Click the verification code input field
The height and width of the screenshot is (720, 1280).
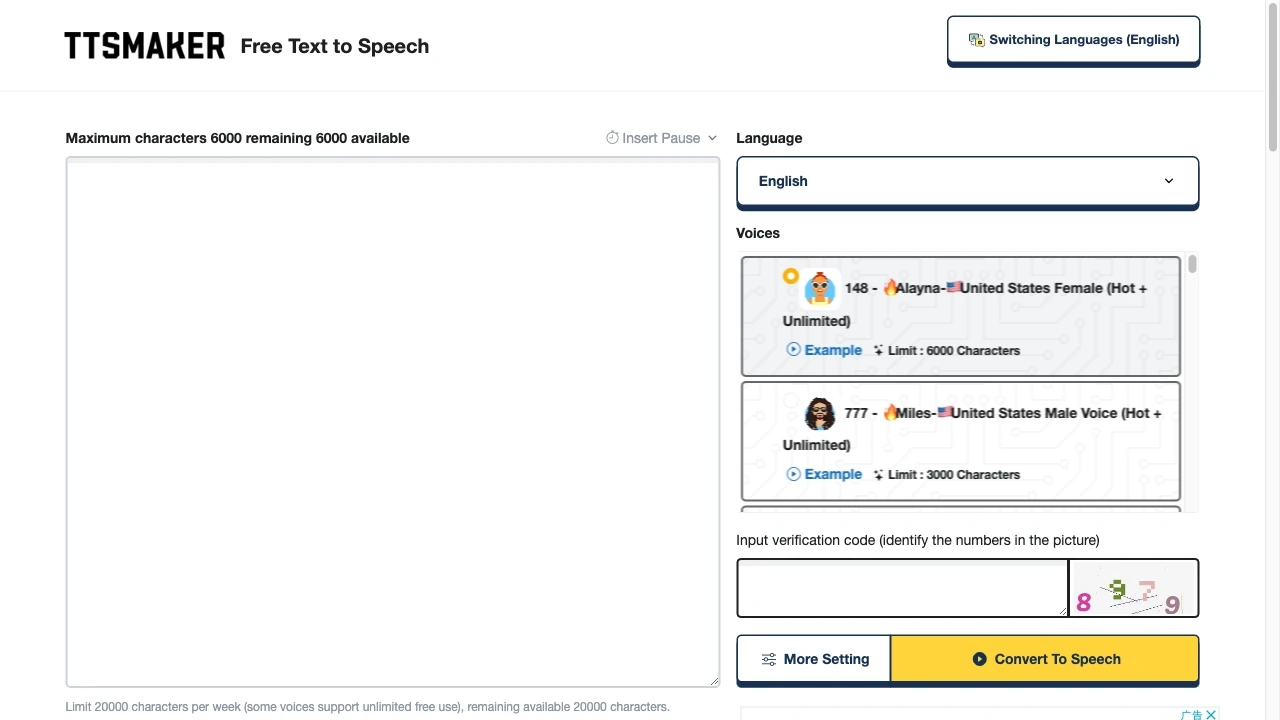tap(900, 588)
